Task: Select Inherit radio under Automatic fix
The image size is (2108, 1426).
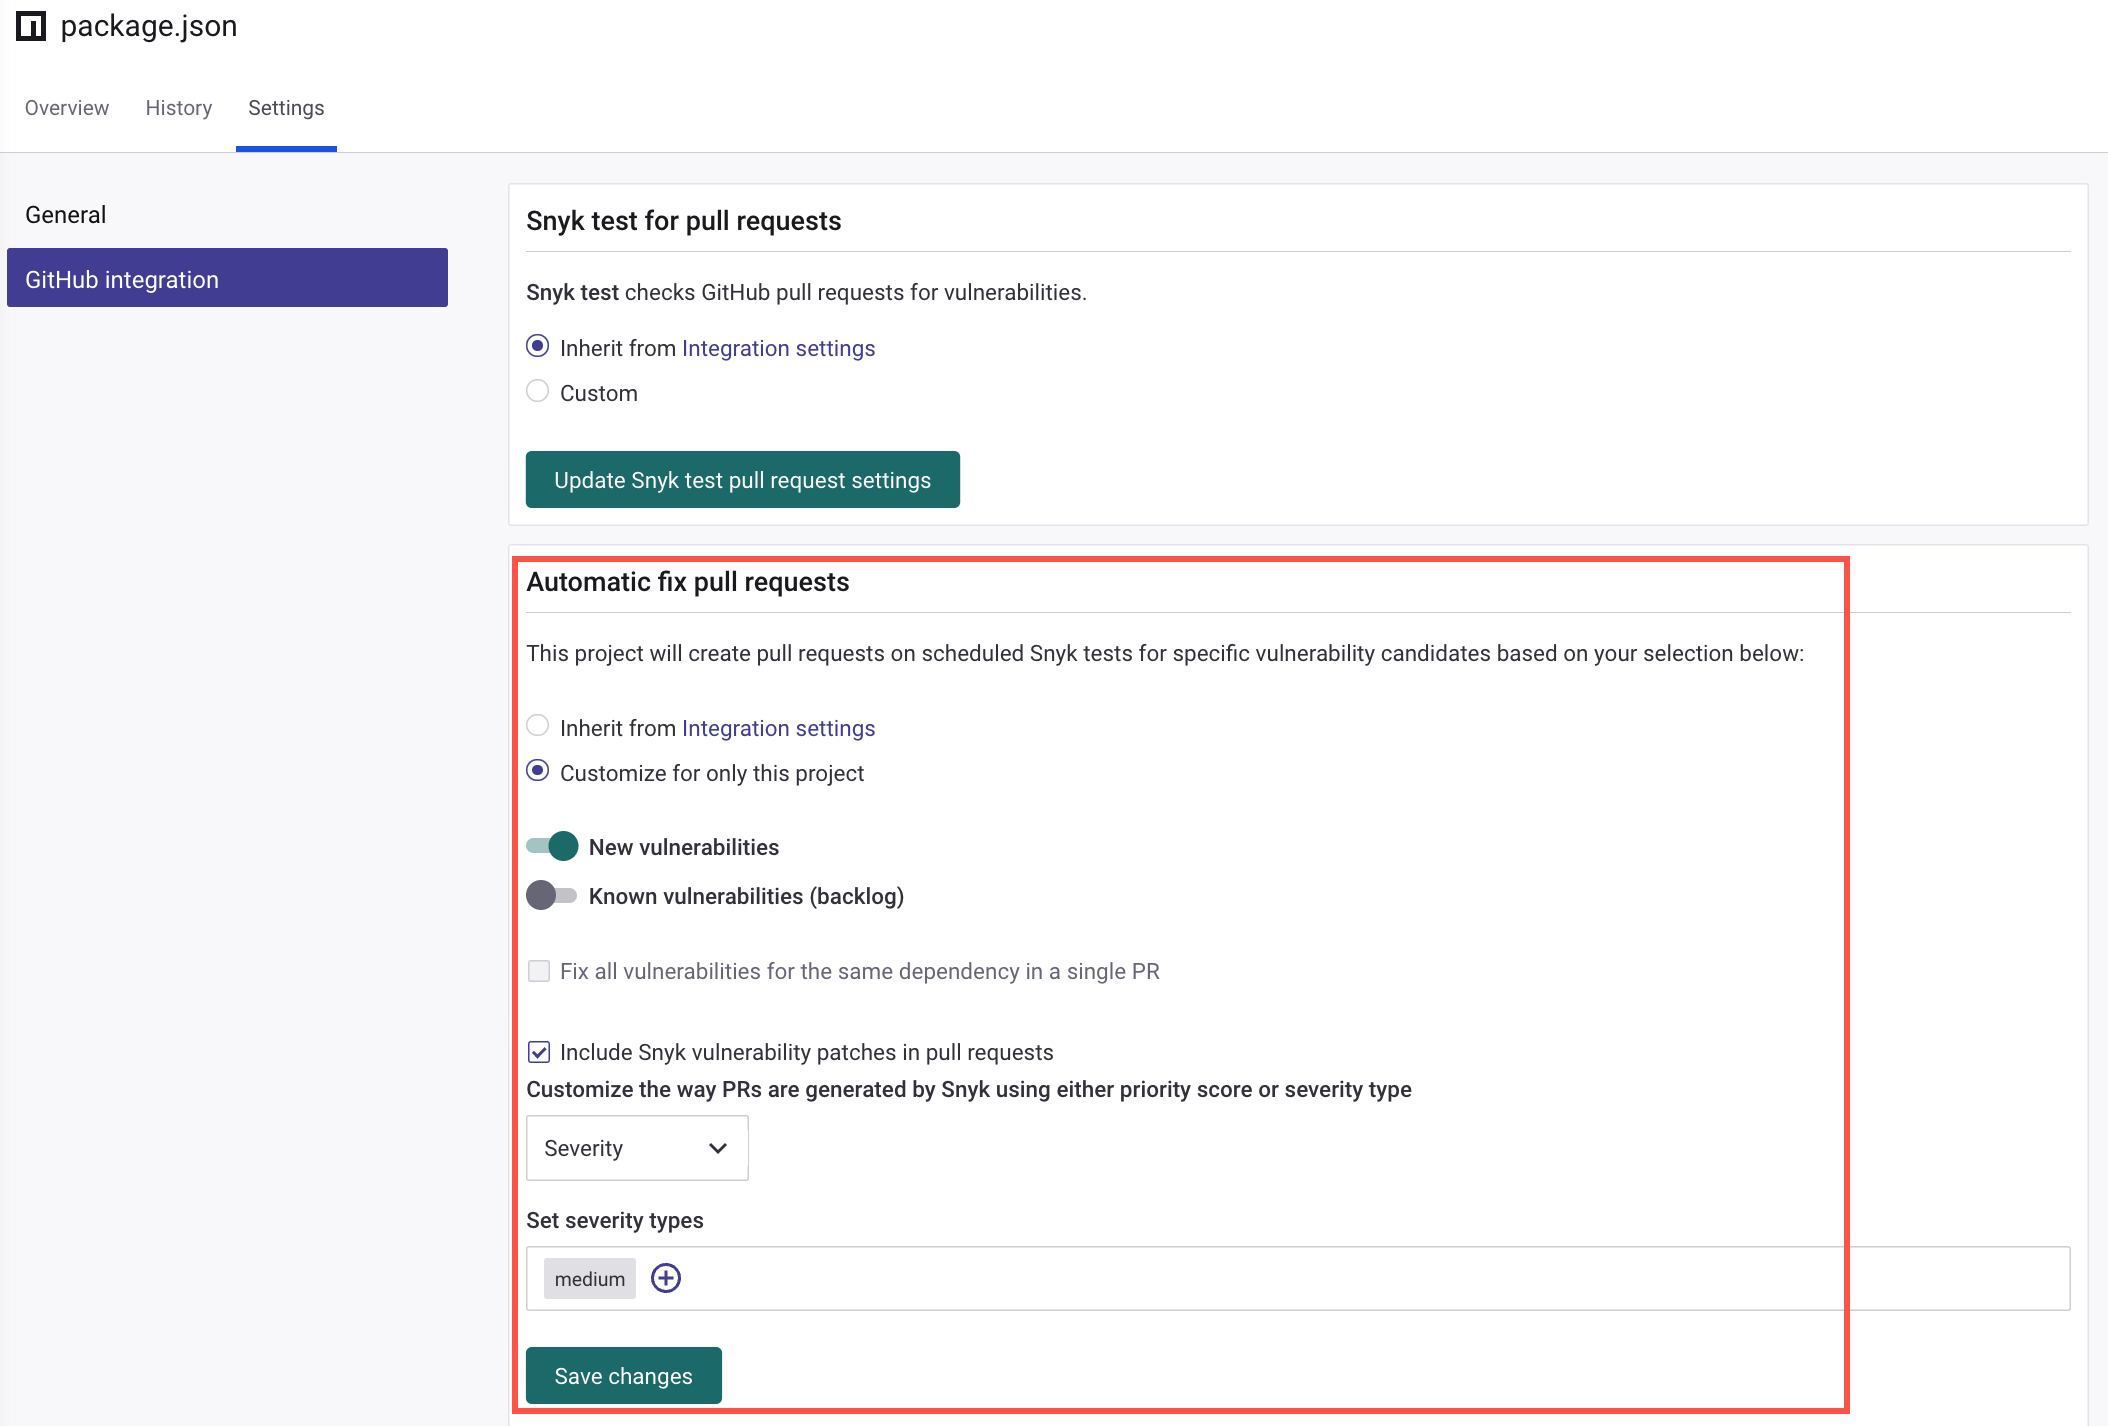Action: (538, 726)
